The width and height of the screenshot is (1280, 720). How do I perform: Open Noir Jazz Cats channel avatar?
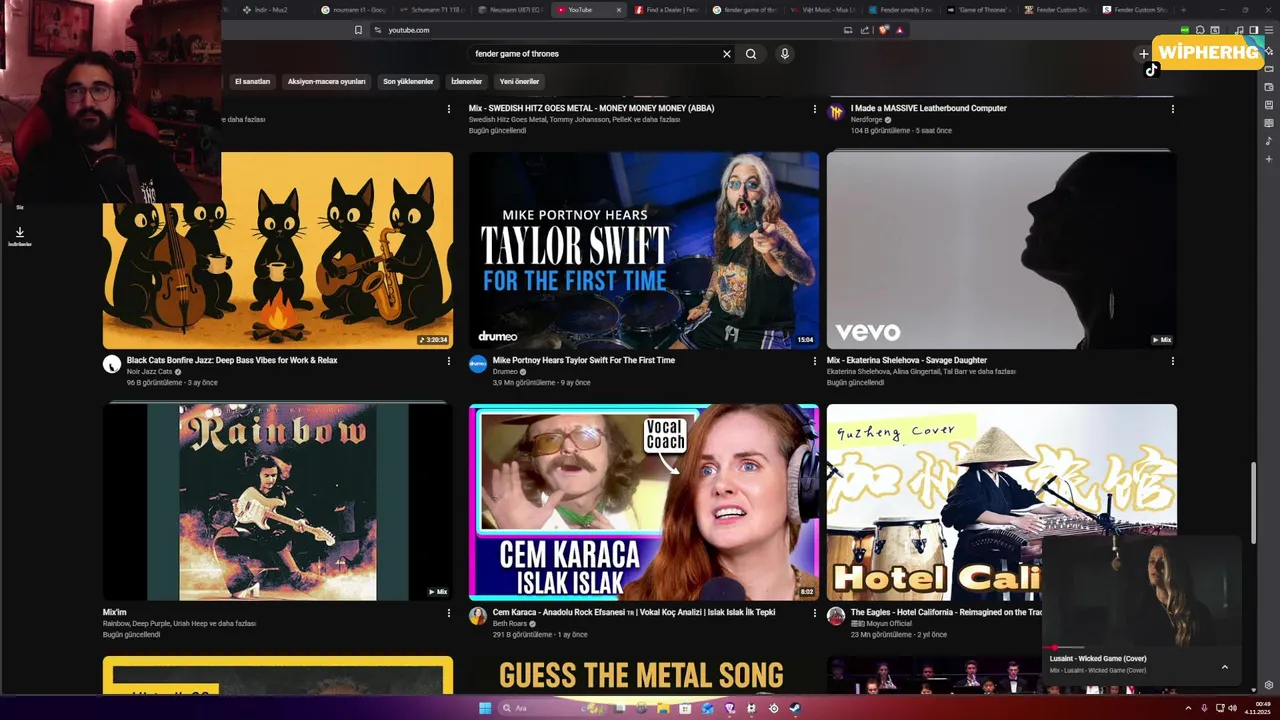112,364
